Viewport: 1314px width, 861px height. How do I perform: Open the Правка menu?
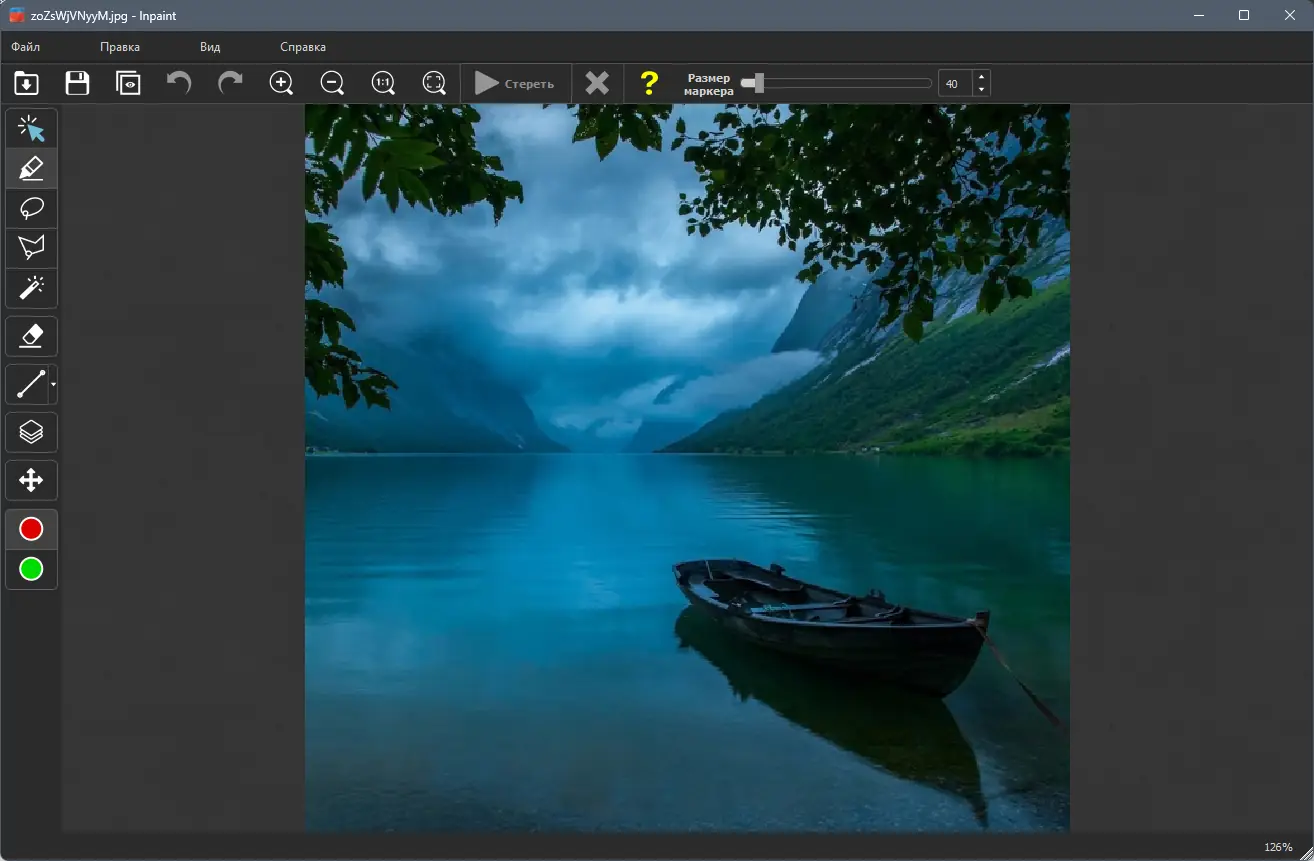[120, 47]
